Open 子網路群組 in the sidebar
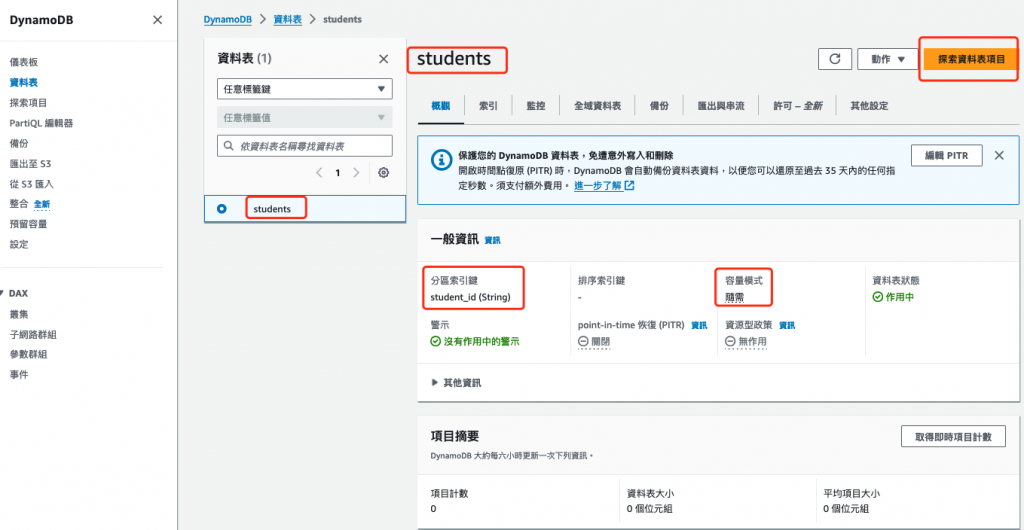The width and height of the screenshot is (1024, 530). 33,334
